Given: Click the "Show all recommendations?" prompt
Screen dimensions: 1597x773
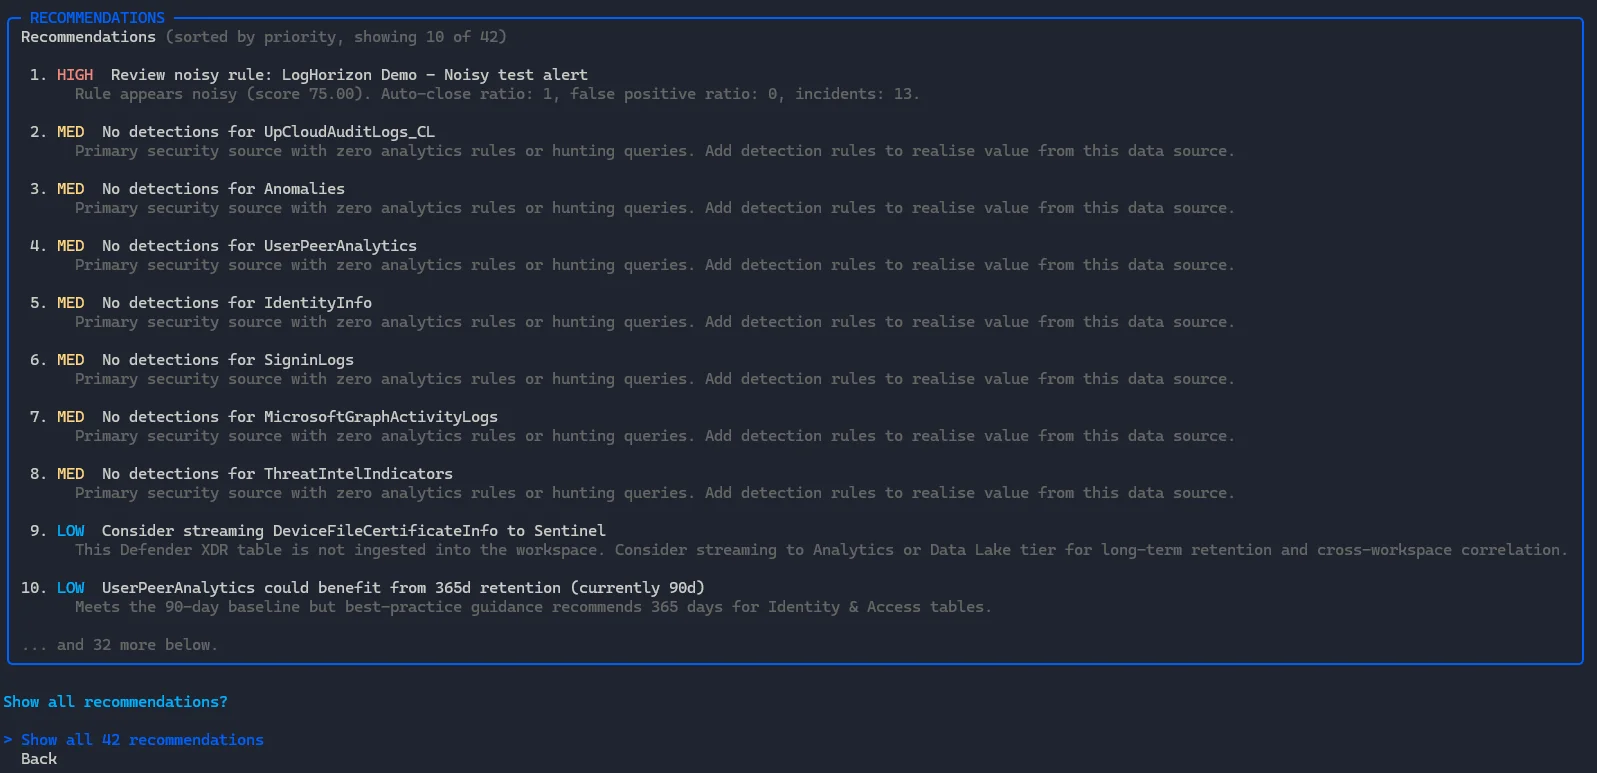Looking at the screenshot, I should tap(115, 702).
